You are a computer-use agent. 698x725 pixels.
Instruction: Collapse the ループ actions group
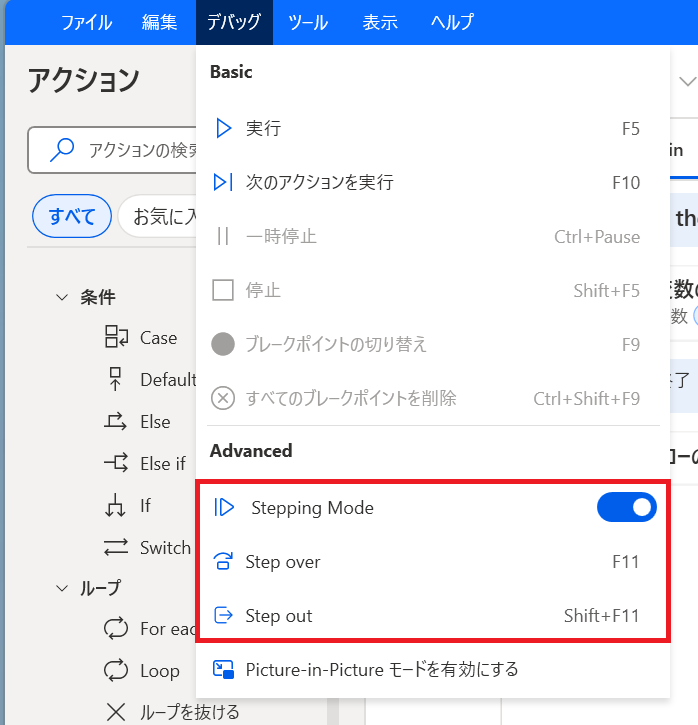click(61, 588)
